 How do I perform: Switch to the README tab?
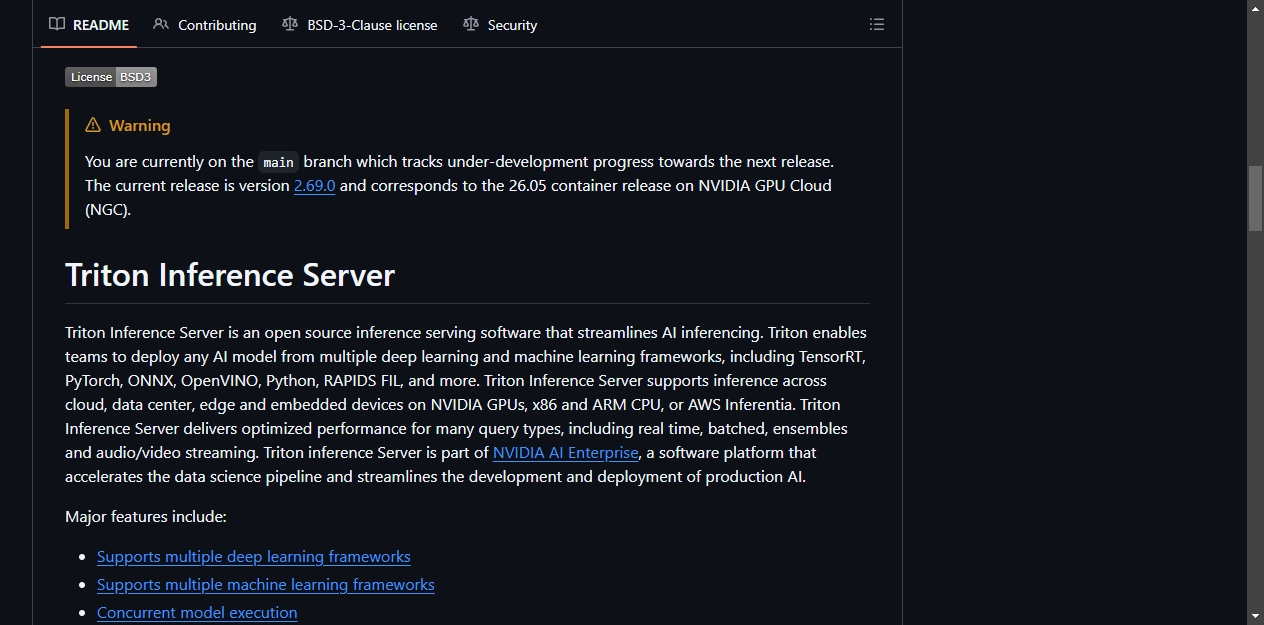tap(89, 25)
